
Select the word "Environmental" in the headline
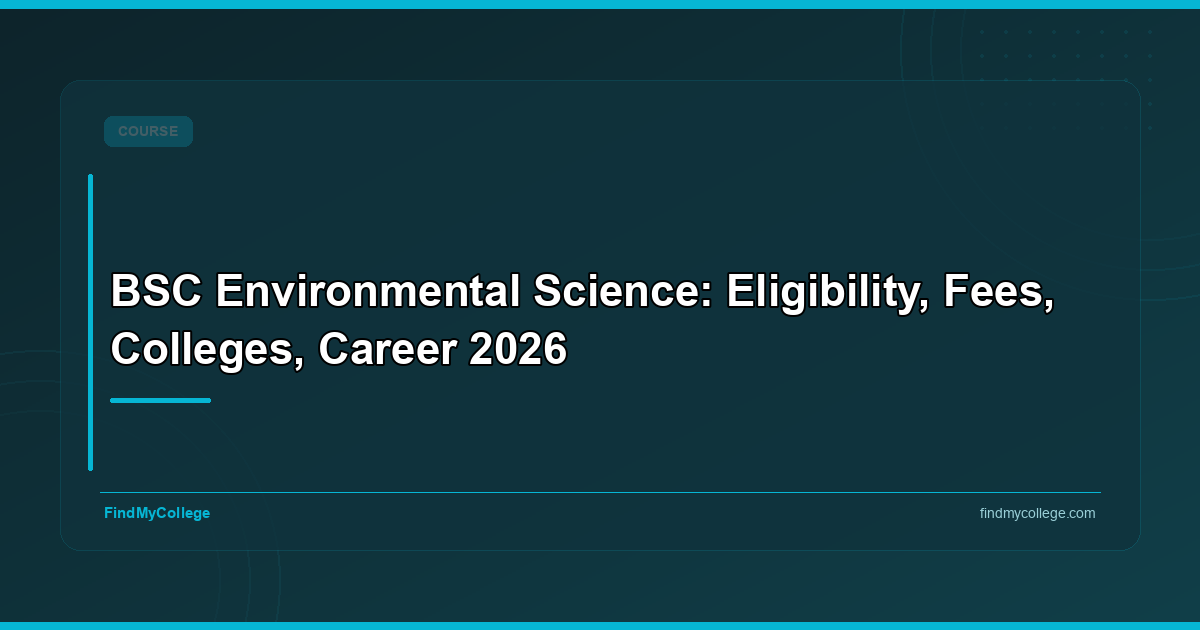point(367,292)
